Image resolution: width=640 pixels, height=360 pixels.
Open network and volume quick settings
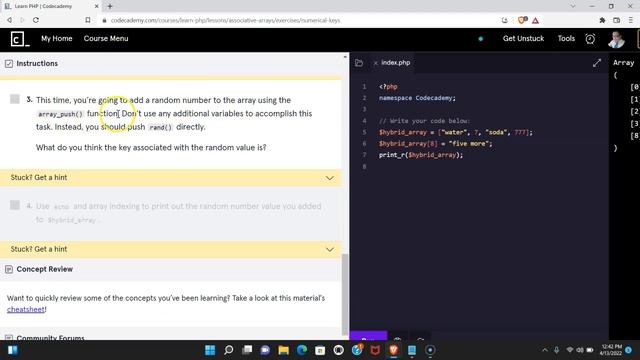[x=580, y=350]
